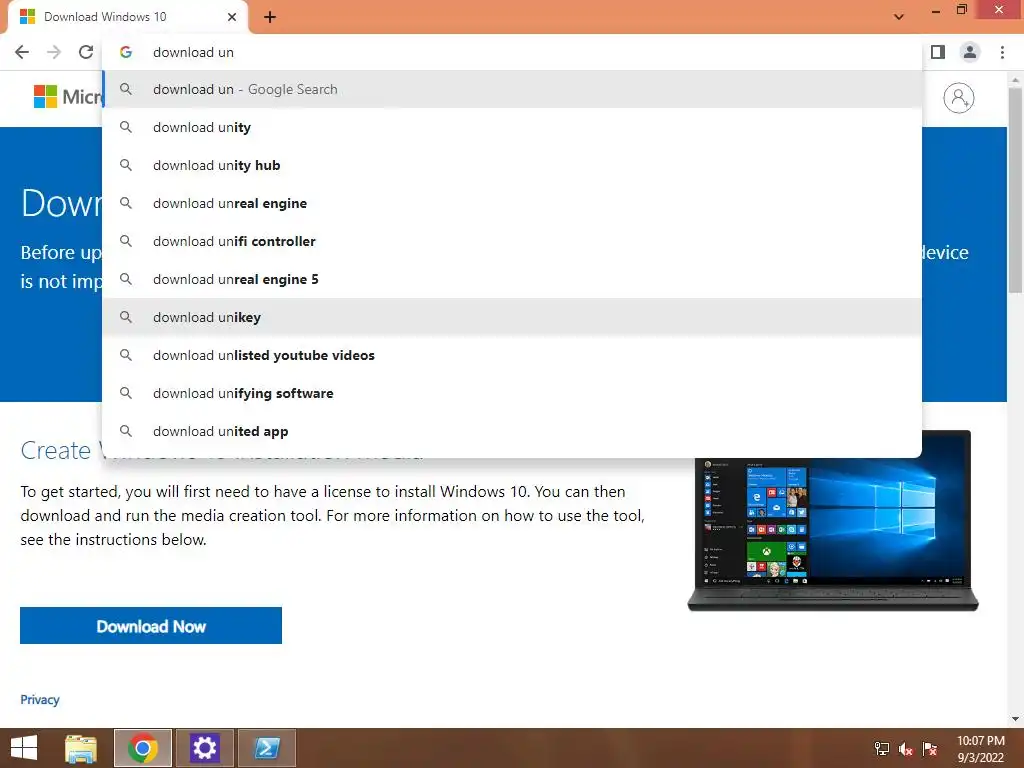Click the search icon beside 'download unity hub'
The height and width of the screenshot is (768, 1024).
tap(126, 165)
